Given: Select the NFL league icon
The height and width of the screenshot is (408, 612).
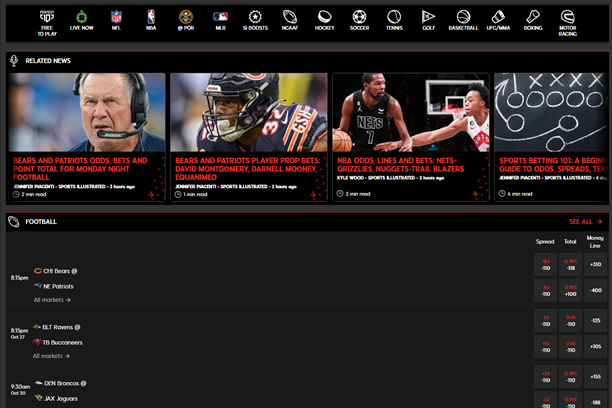Looking at the screenshot, I should click(116, 20).
